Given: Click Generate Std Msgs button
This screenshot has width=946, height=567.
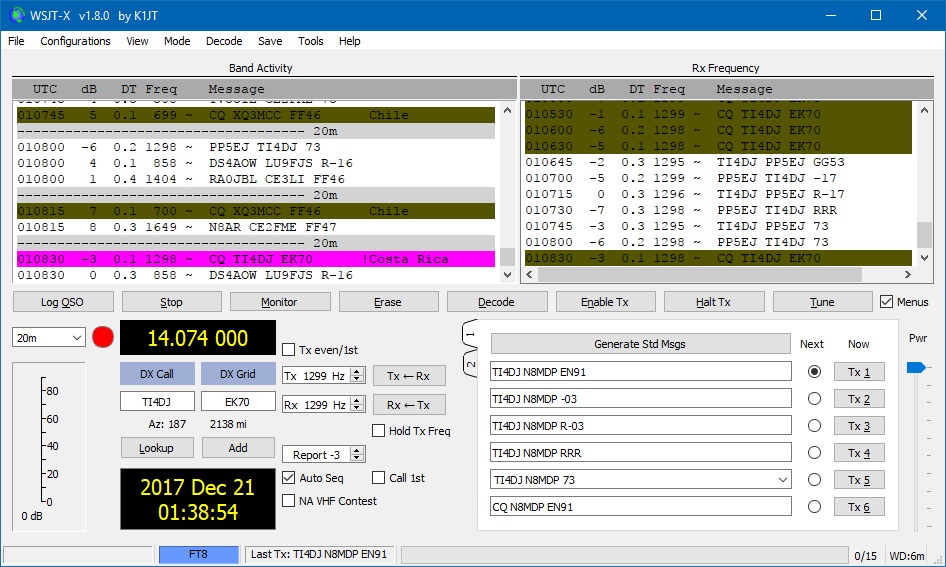Looking at the screenshot, I should coord(640,344).
